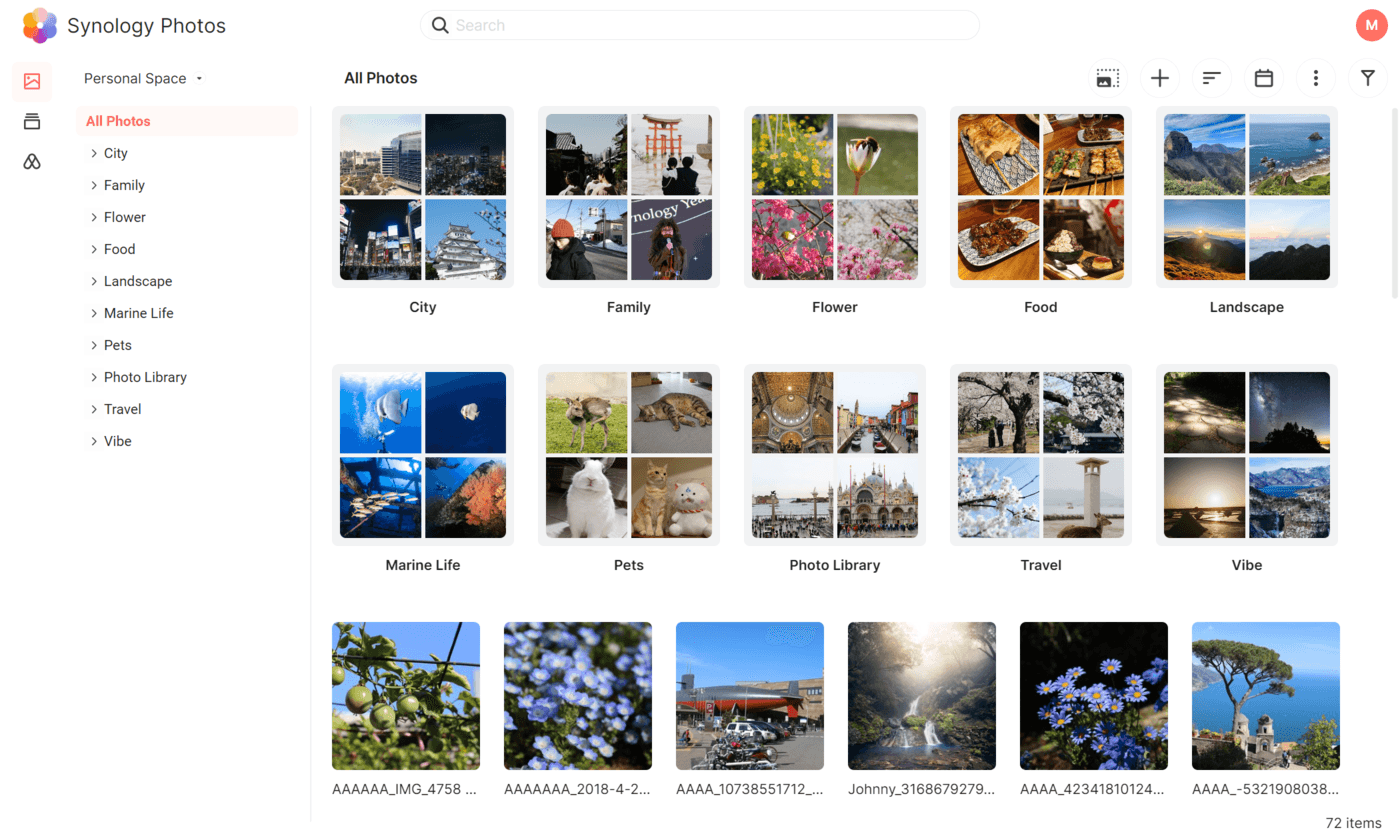The width and height of the screenshot is (1400, 840).
Task: Open the Pets folder from the tree
Action: tap(117, 344)
